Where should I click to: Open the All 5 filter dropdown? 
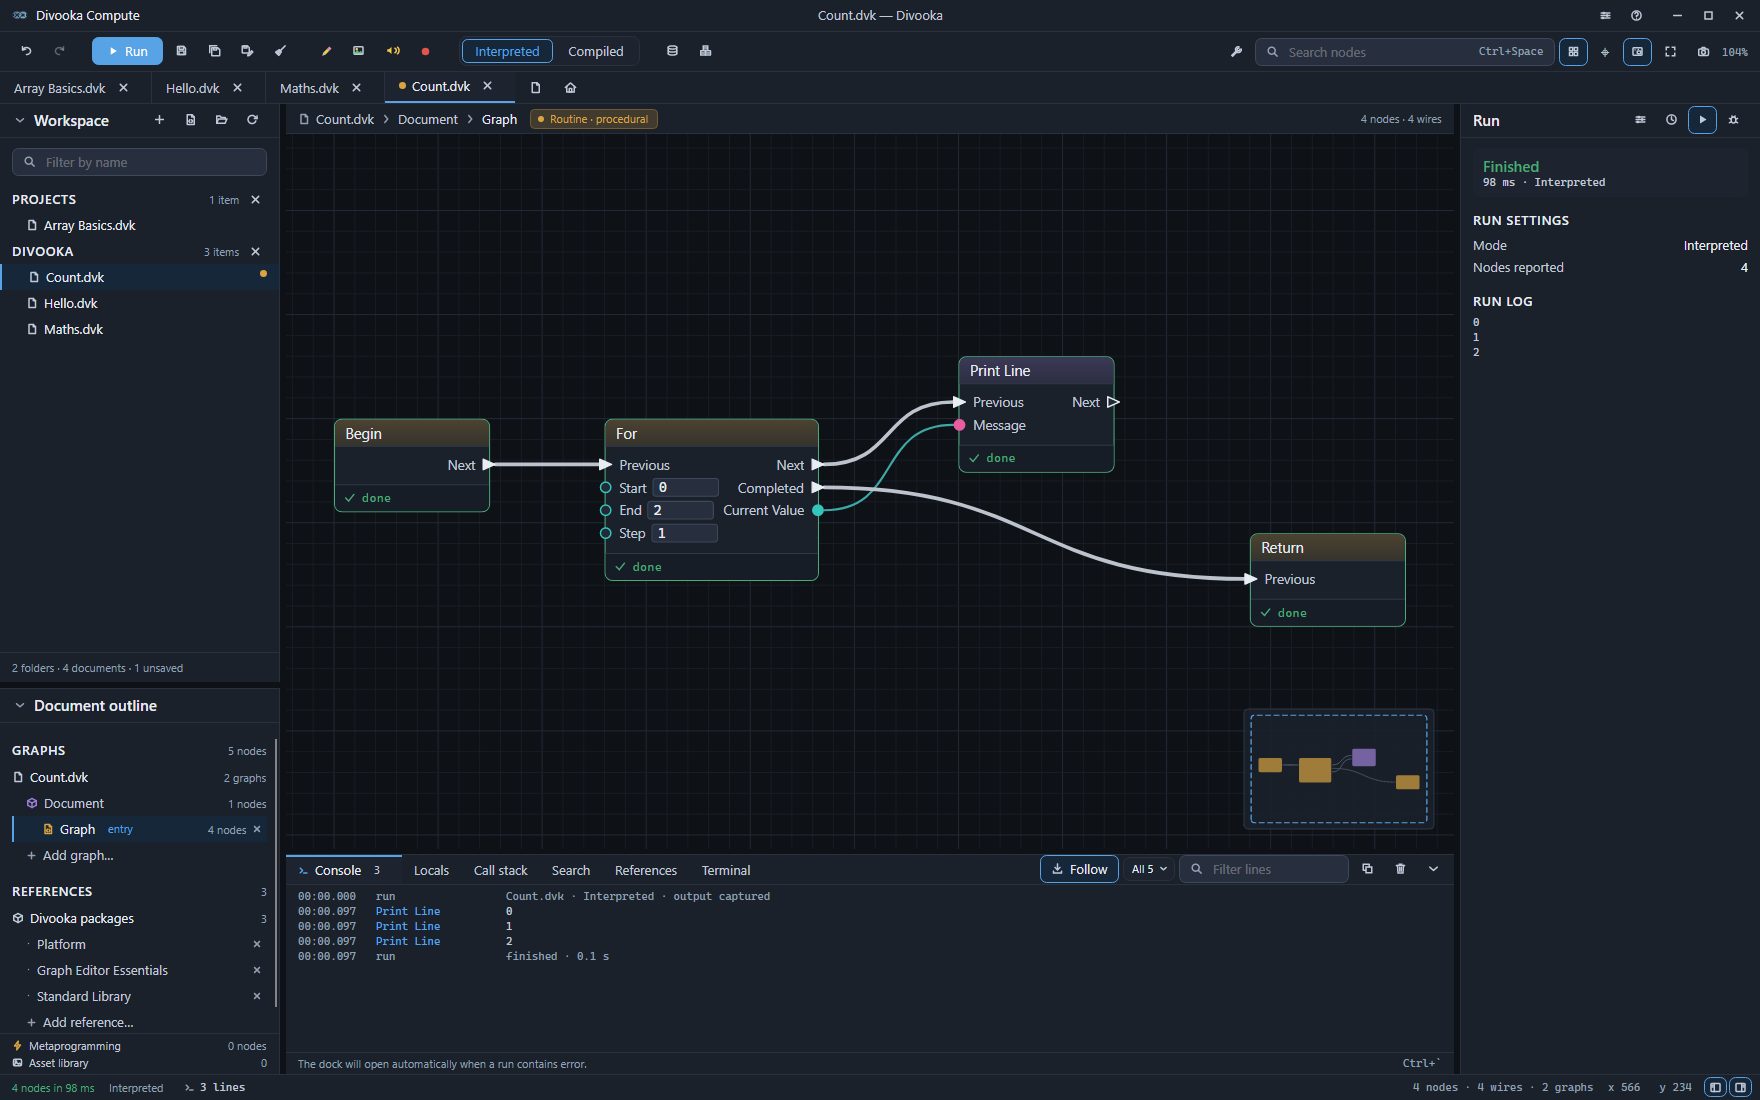[1148, 869]
